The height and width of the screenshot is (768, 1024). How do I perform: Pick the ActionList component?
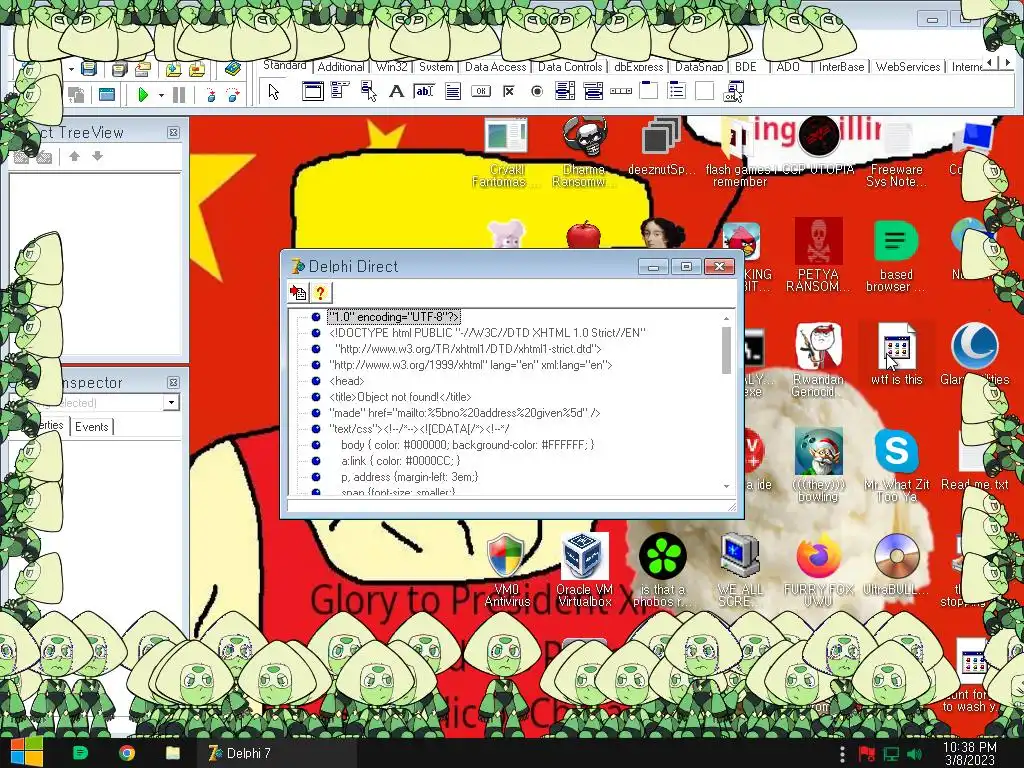click(733, 91)
